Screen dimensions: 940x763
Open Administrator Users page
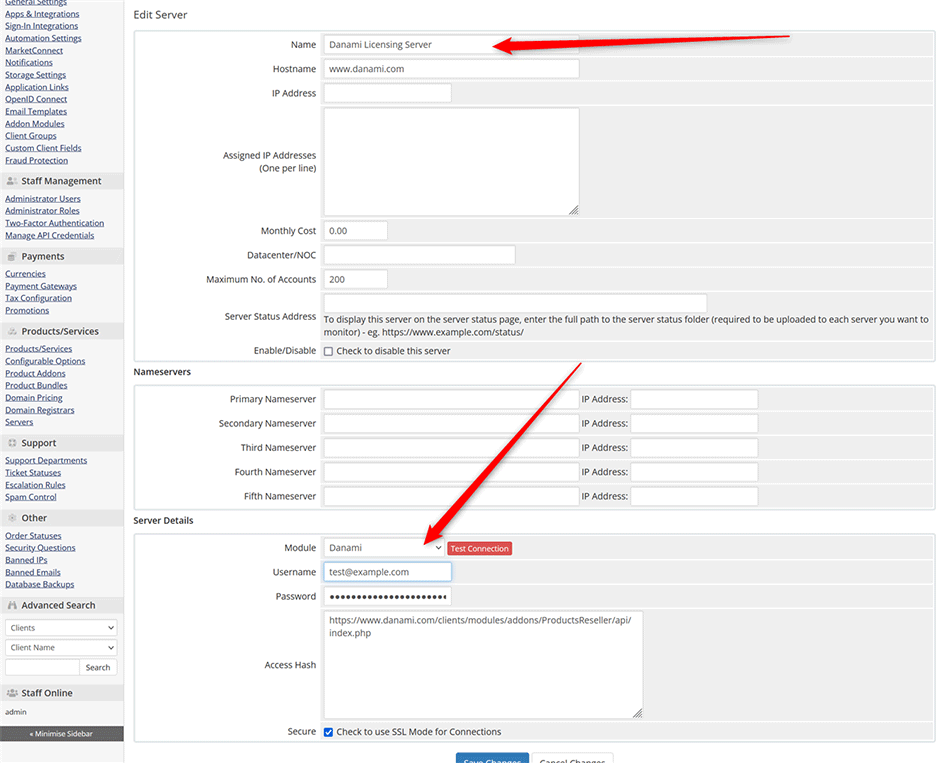pos(43,198)
